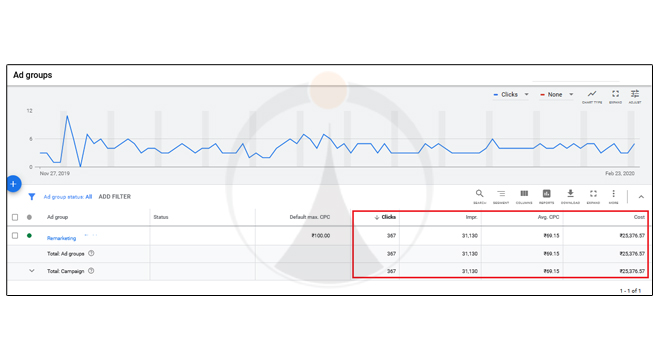658x360 pixels.
Task: Click the 1 - 1 of 1 pagination text
Action: [x=630, y=291]
